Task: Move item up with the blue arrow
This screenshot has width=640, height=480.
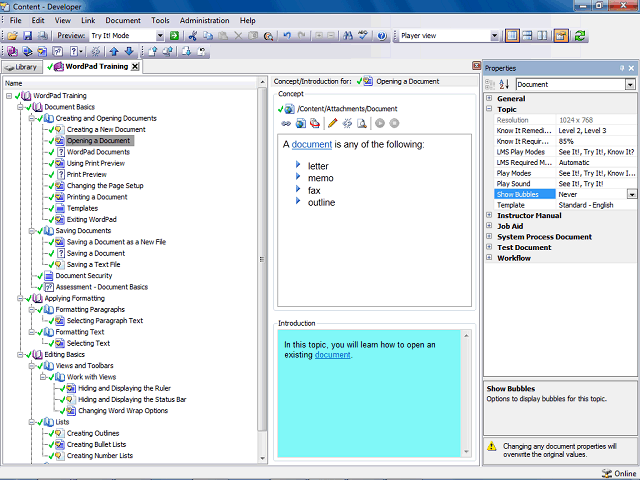Action: coord(114,51)
